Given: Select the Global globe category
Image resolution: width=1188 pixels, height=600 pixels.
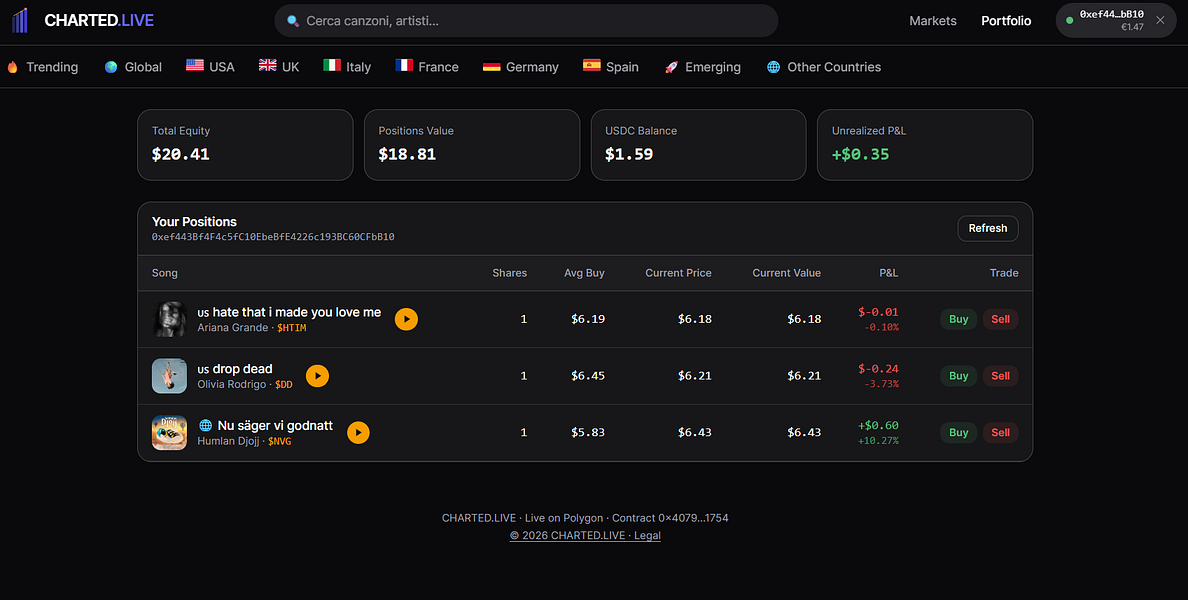Looking at the screenshot, I should point(133,67).
